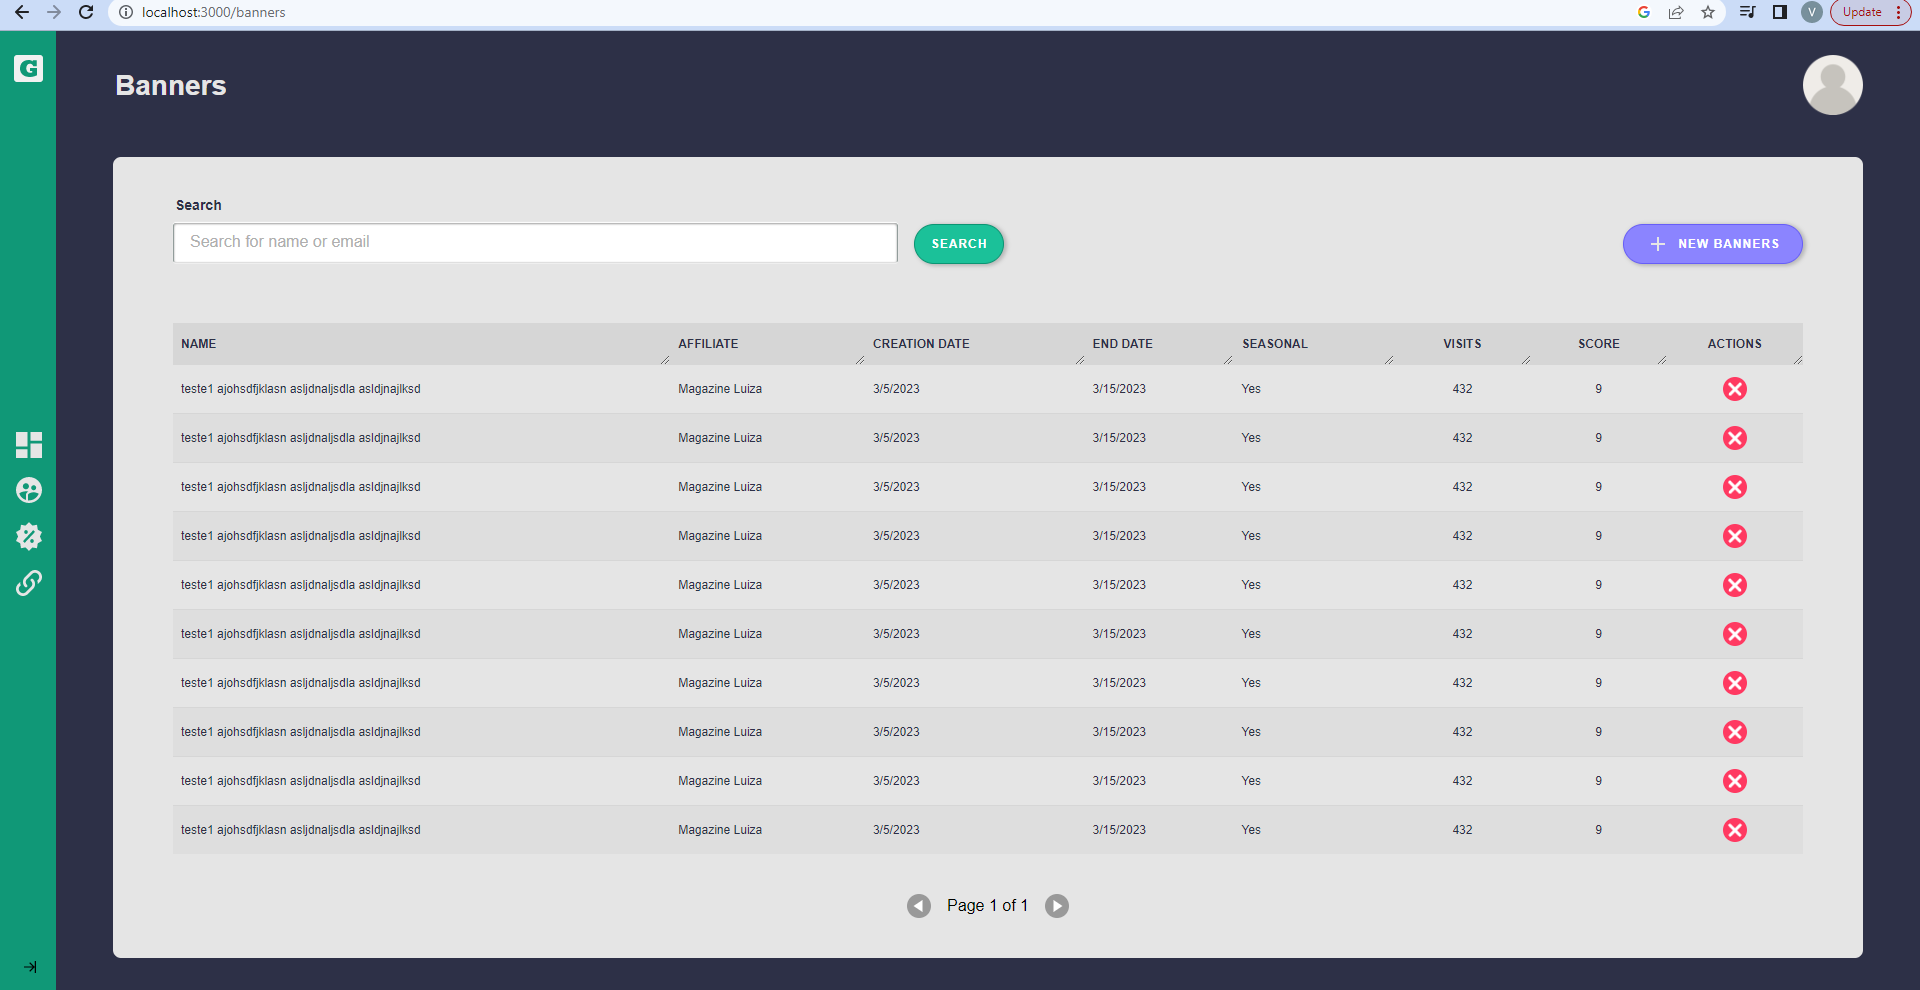The image size is (1920, 990).
Task: Bookmark this page with star icon
Action: pos(1708,12)
